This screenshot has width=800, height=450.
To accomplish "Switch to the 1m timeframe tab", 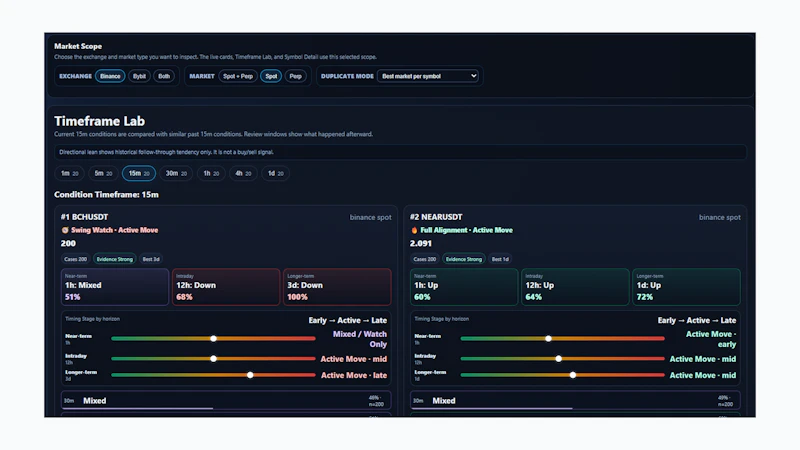I will 69,173.
